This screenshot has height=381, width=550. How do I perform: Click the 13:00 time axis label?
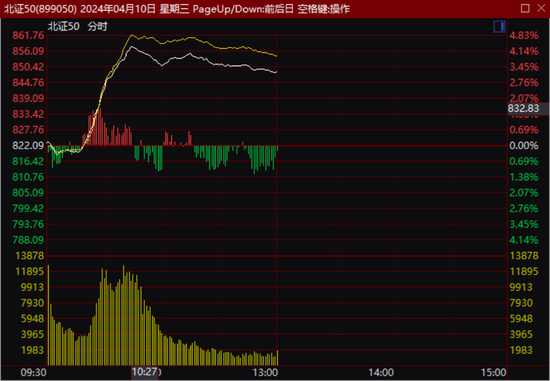pyautogui.click(x=265, y=372)
